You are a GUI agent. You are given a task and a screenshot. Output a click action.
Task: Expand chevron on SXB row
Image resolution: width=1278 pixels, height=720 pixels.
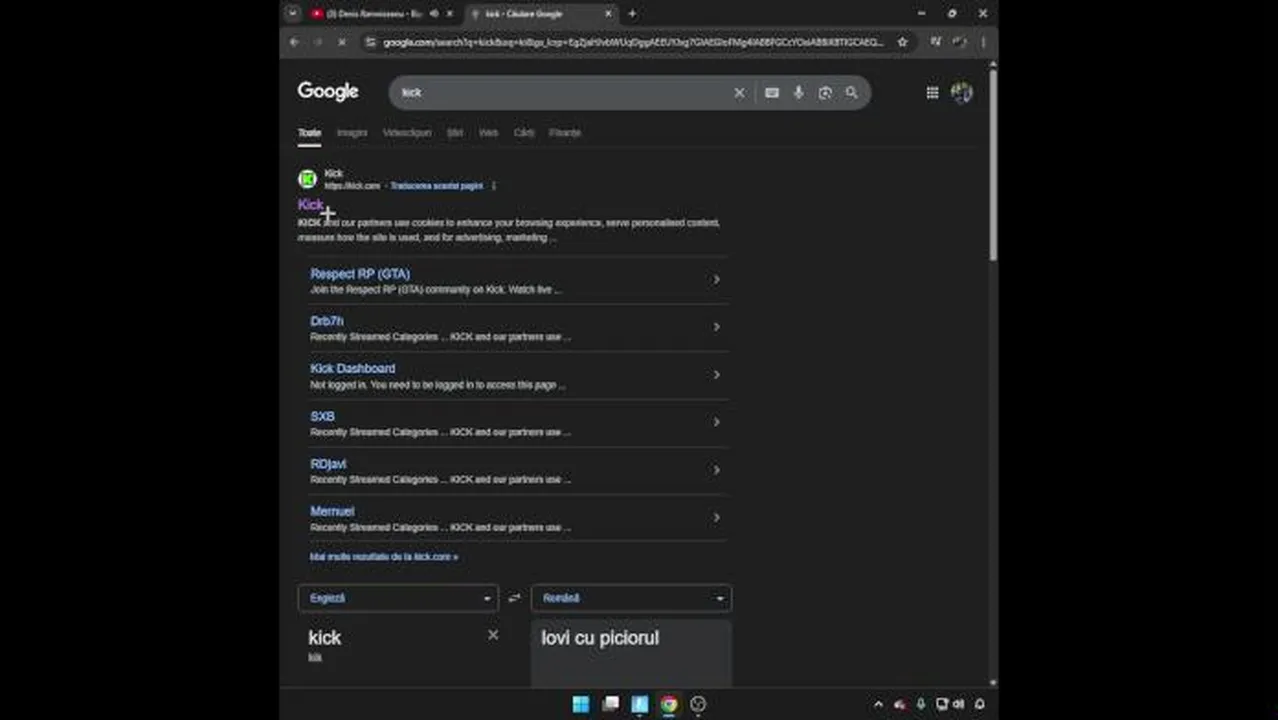click(716, 422)
